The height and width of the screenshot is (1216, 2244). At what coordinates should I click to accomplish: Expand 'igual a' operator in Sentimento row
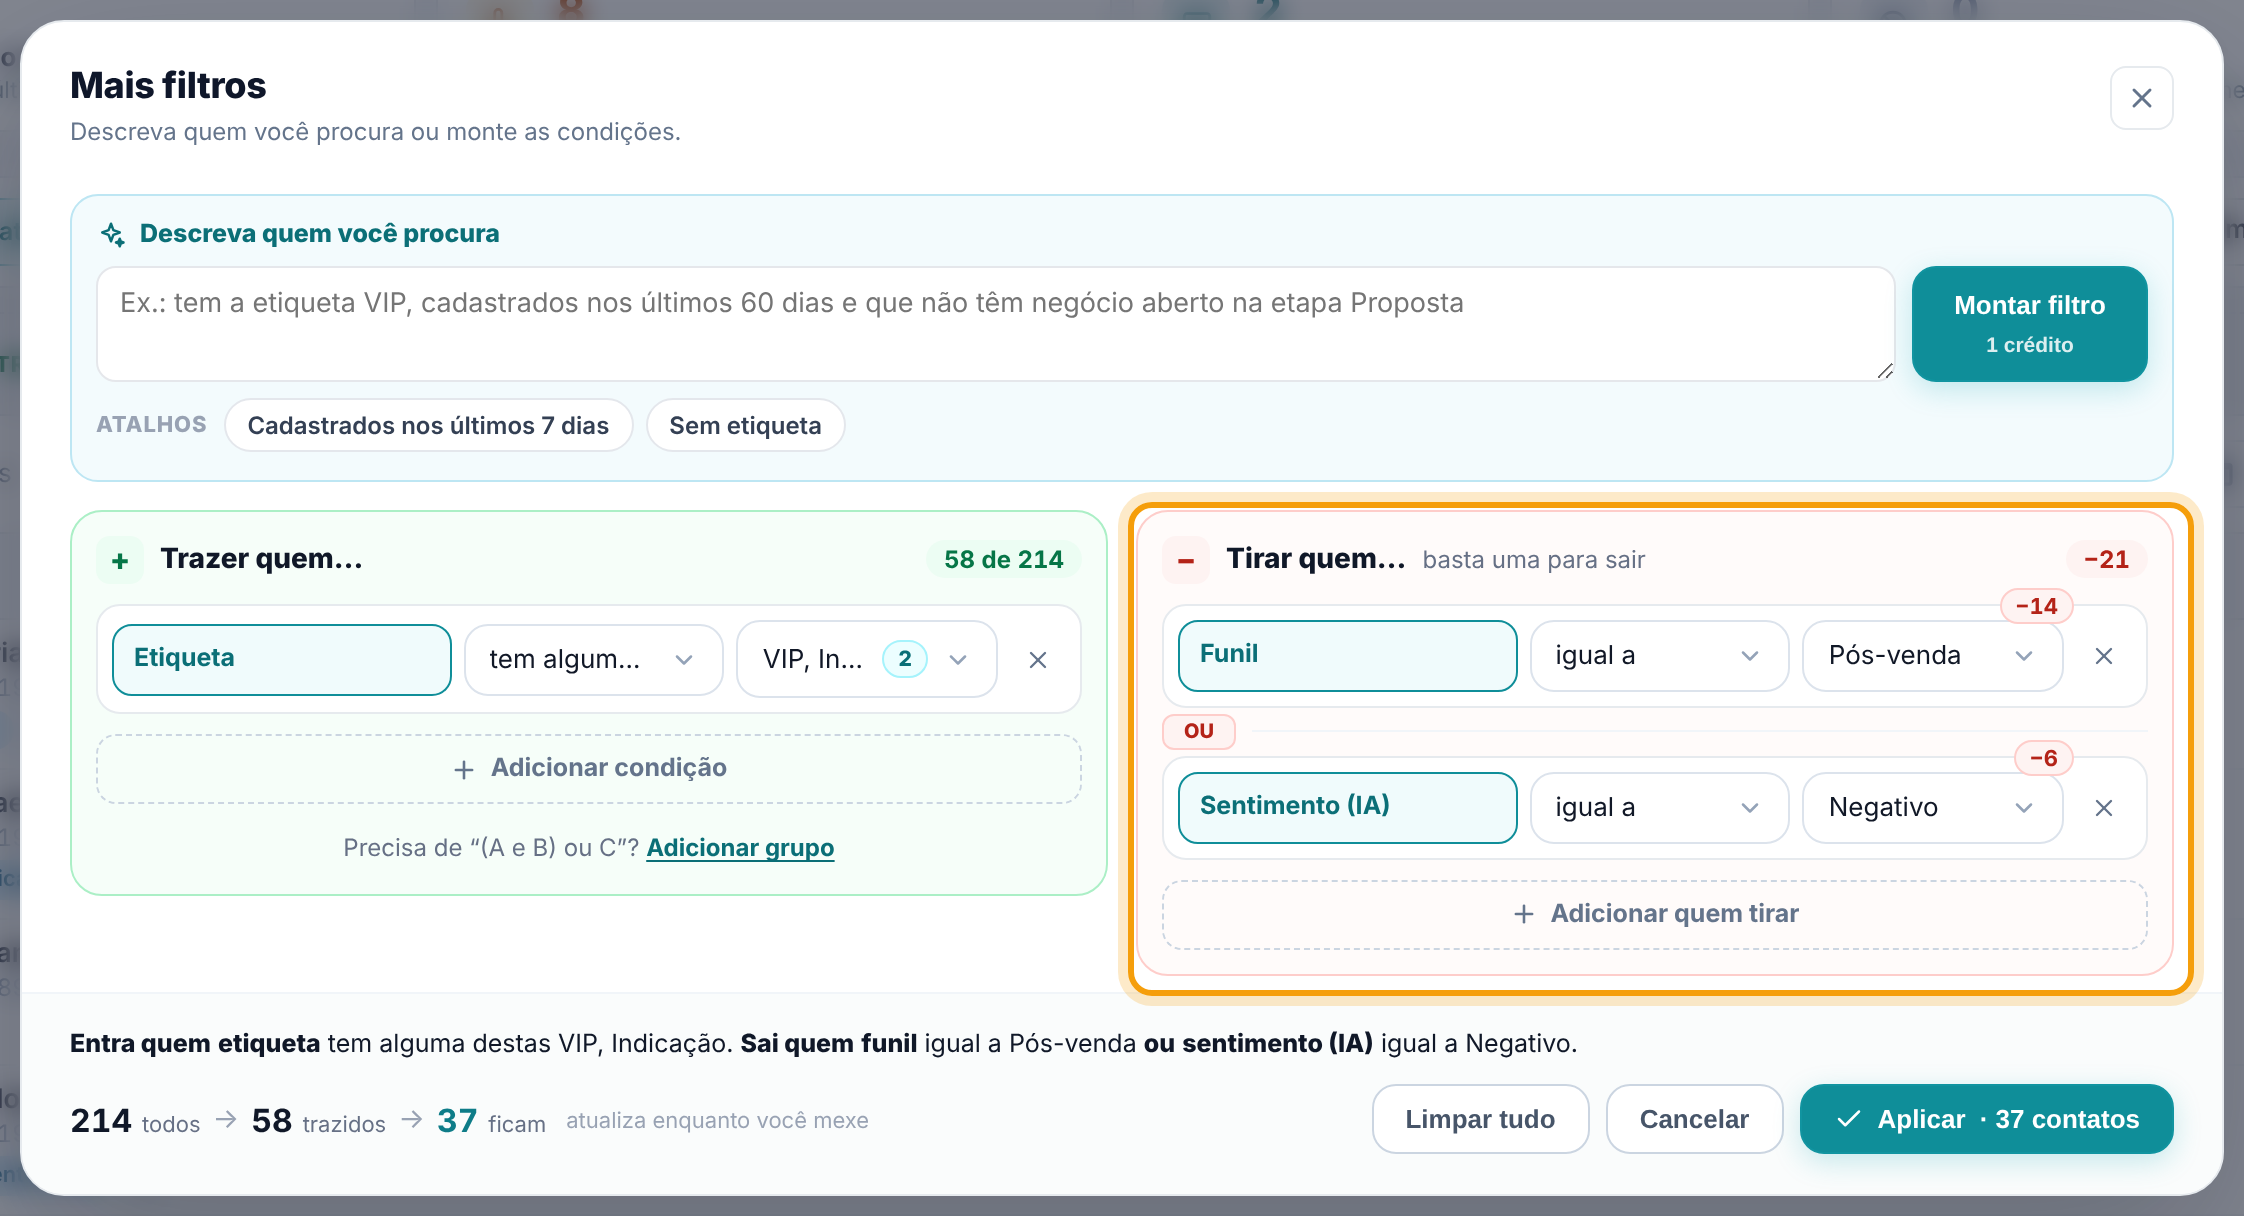coord(1659,807)
